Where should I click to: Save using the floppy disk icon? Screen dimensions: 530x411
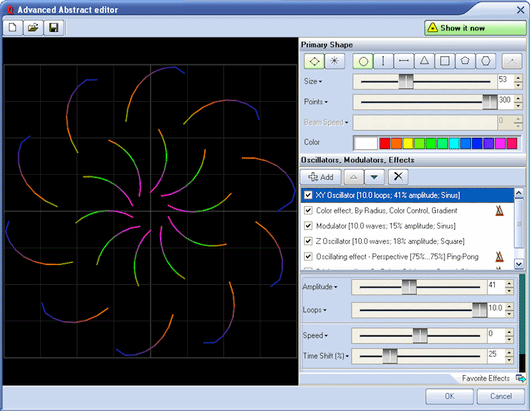[54, 28]
